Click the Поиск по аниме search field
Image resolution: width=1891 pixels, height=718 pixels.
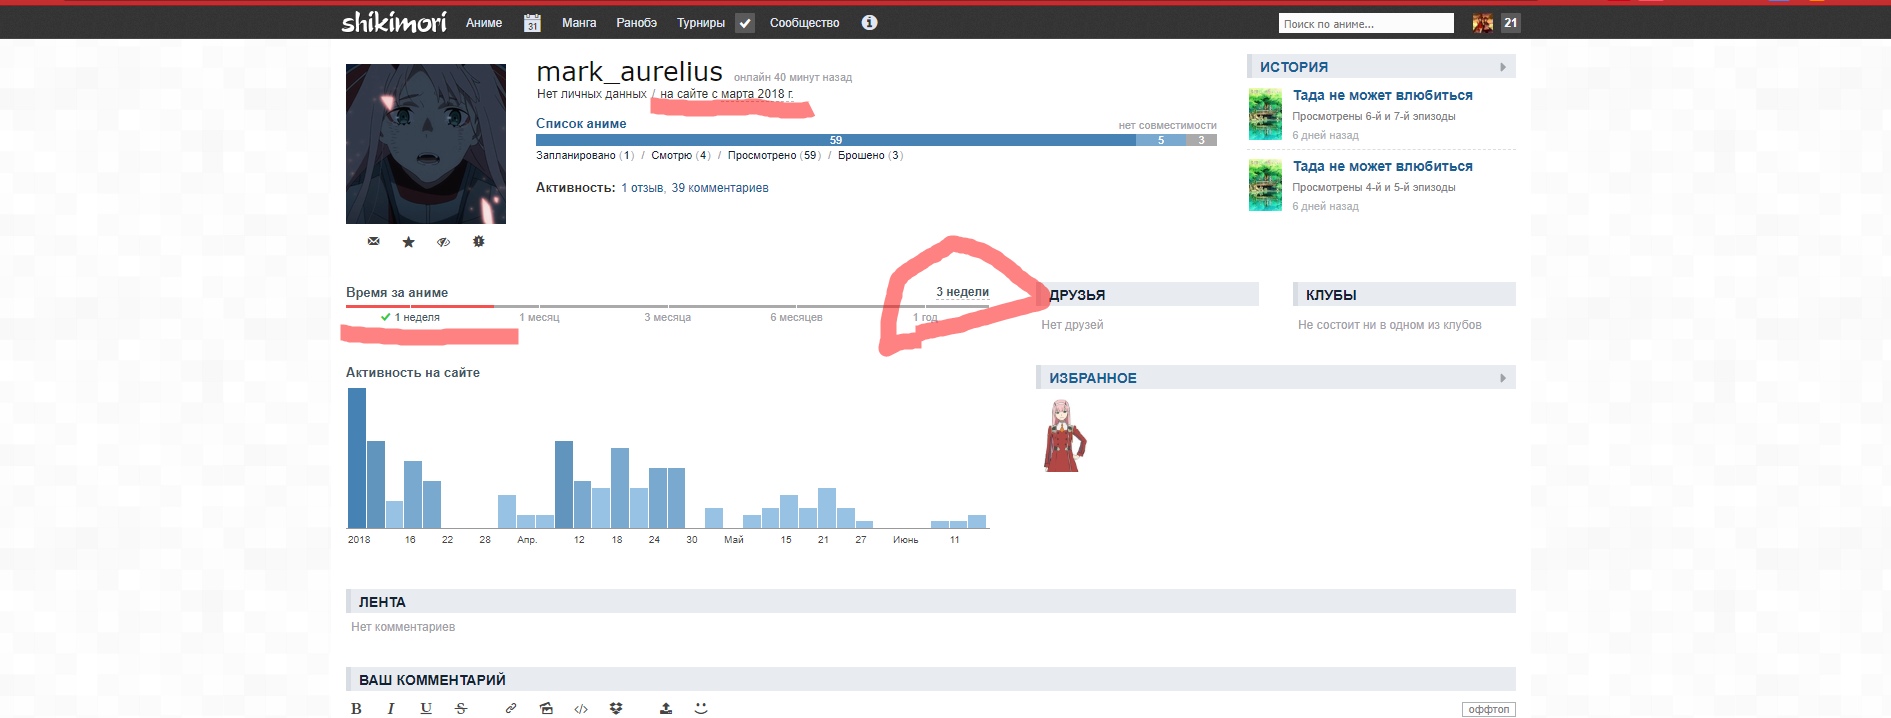tap(1365, 24)
